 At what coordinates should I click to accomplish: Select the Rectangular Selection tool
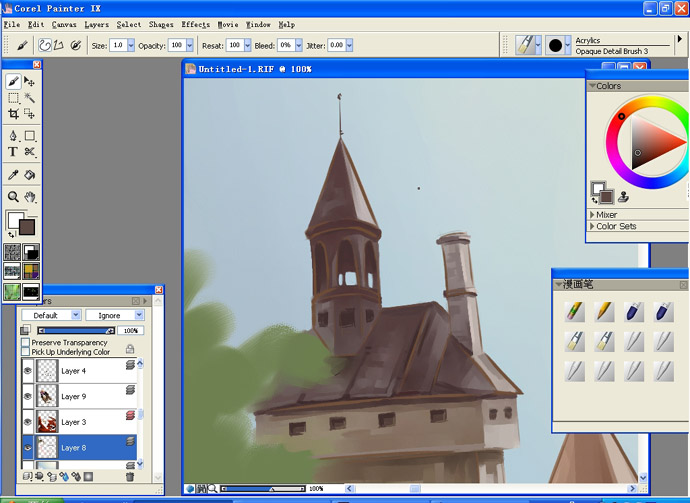[13, 97]
